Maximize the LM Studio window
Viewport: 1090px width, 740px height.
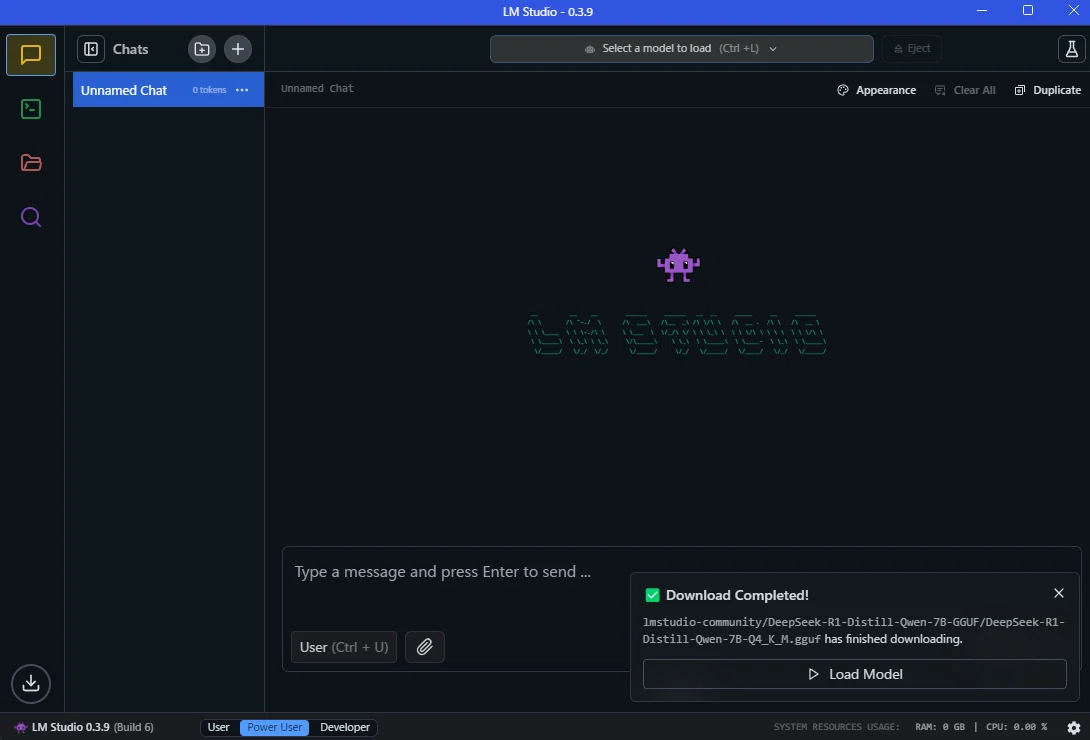click(x=1027, y=10)
